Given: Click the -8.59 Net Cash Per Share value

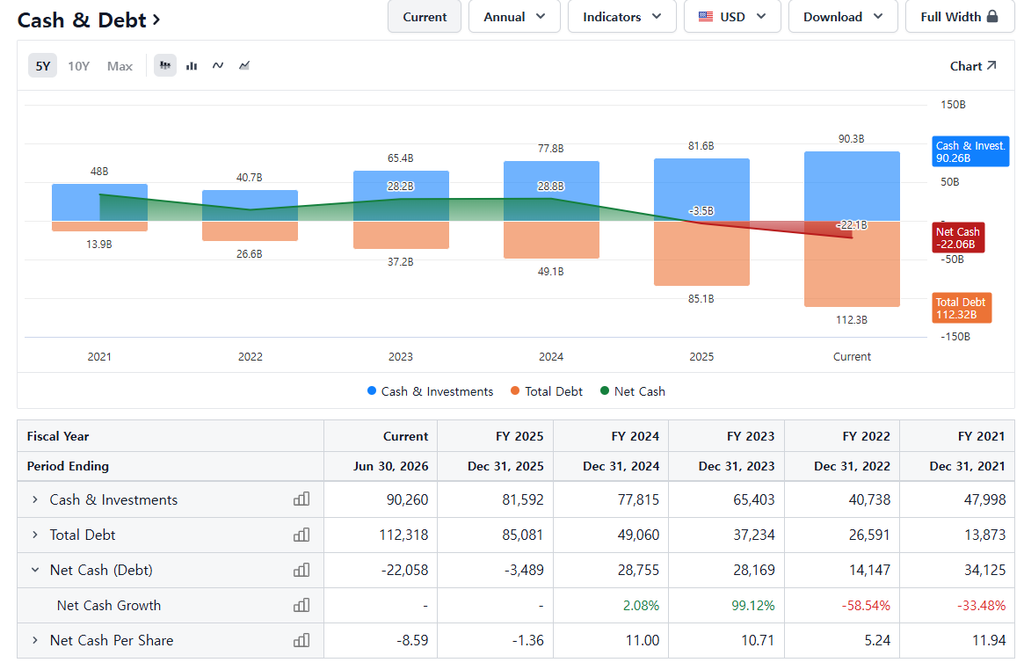Looking at the screenshot, I should click(413, 640).
